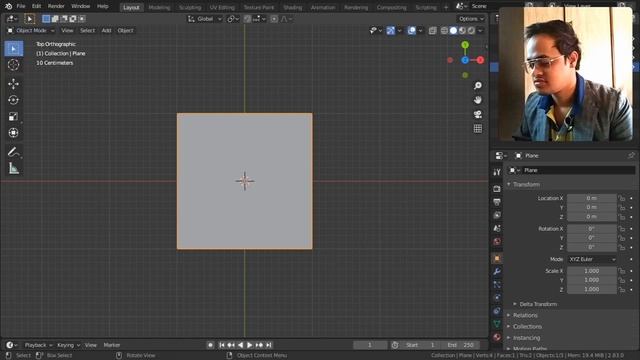Image resolution: width=640 pixels, height=360 pixels.
Task: Open the Object properties tab
Action: click(497, 258)
